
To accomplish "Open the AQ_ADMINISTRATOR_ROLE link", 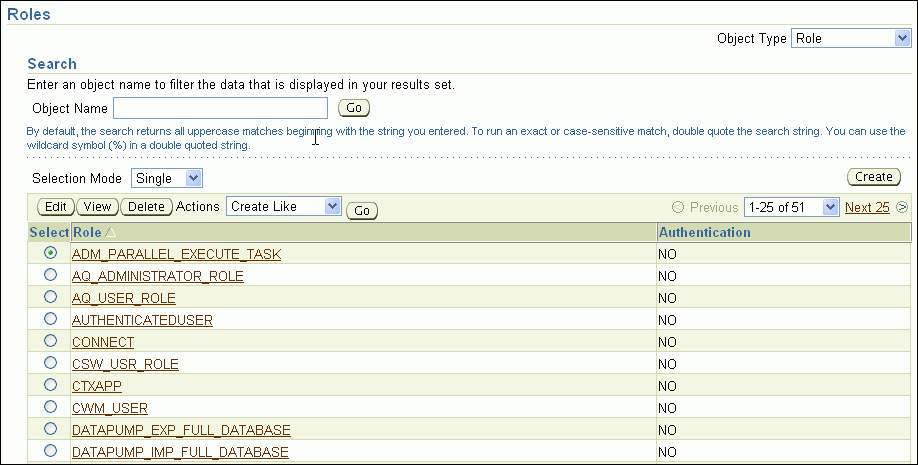I will (x=158, y=276).
